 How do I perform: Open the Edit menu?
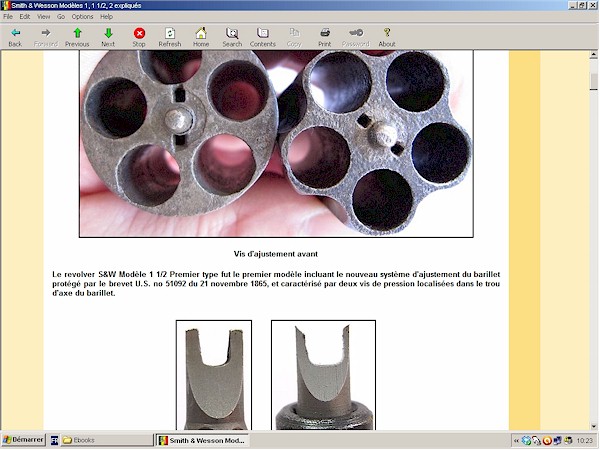click(x=25, y=16)
